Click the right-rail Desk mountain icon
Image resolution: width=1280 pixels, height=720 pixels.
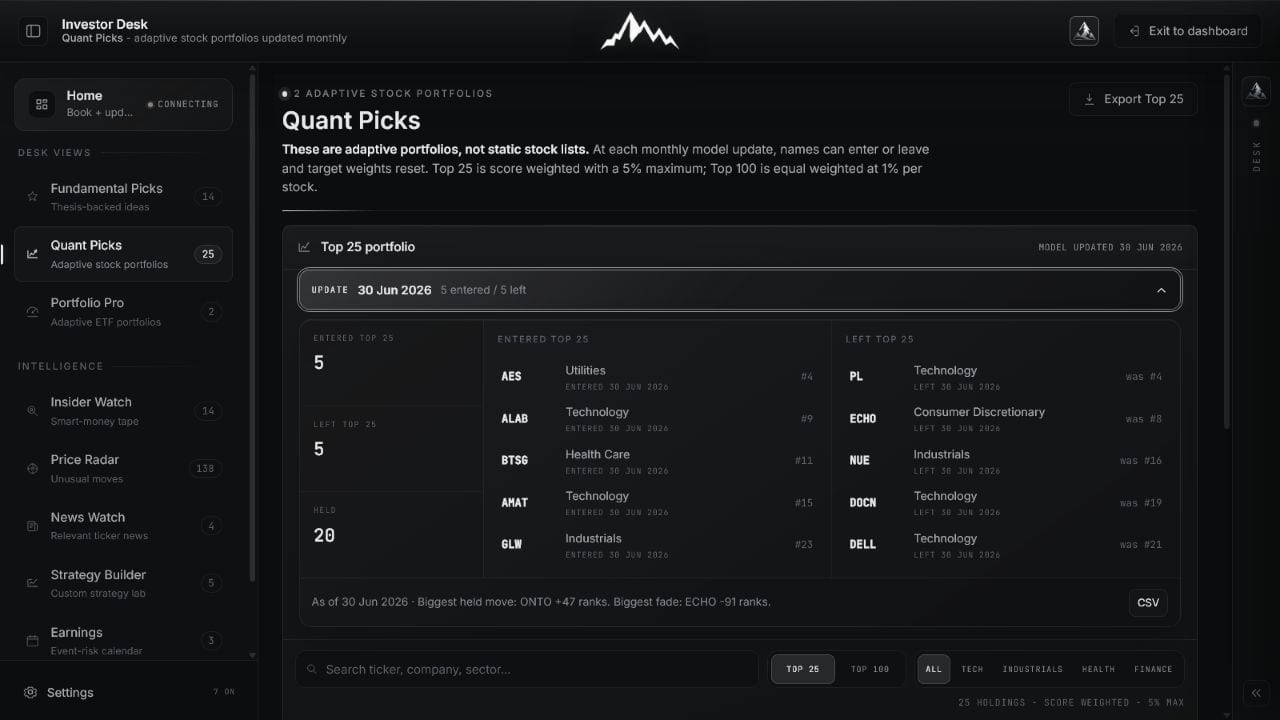coord(1256,91)
